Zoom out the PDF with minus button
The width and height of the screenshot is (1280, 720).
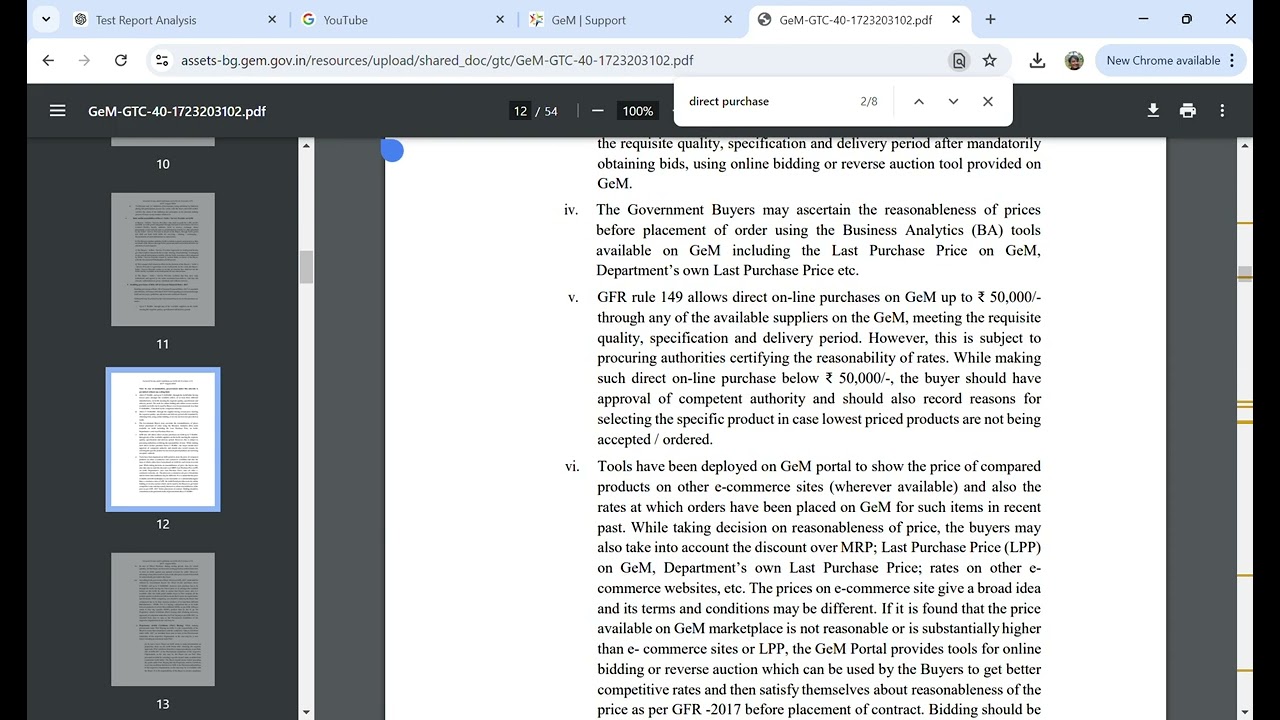click(597, 111)
